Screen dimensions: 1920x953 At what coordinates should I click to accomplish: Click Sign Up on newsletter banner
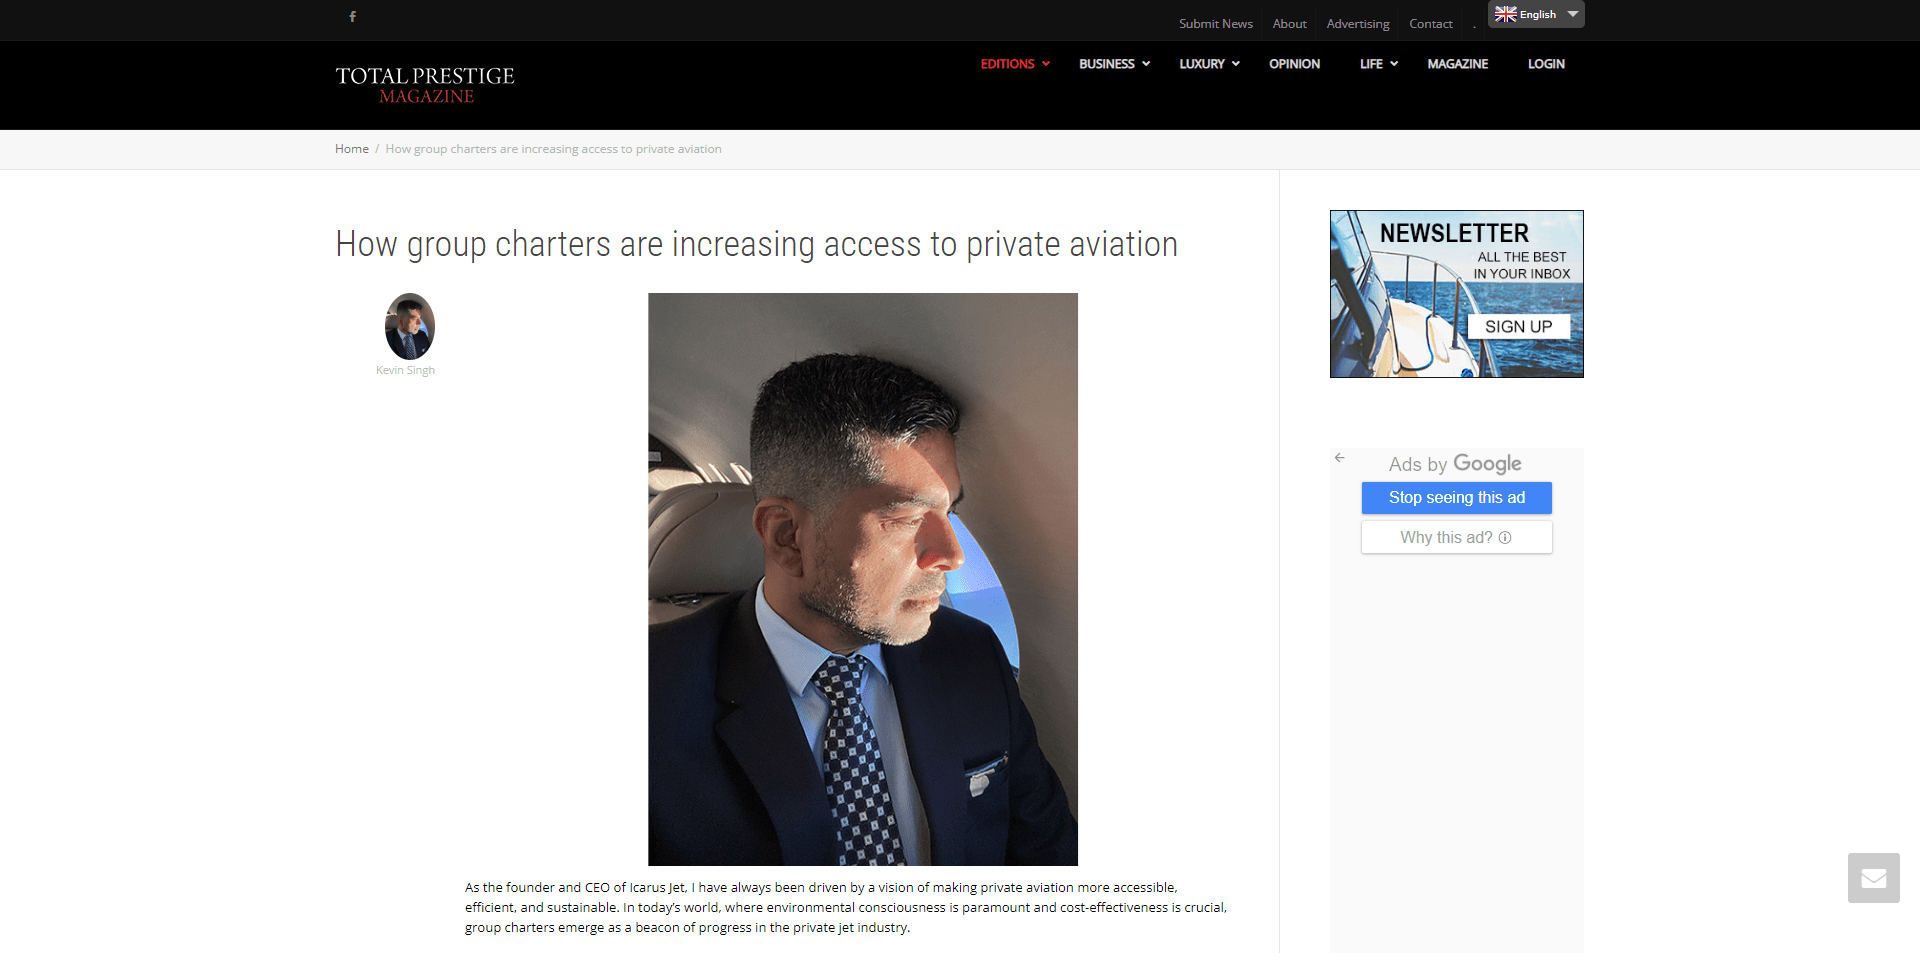[1518, 327]
